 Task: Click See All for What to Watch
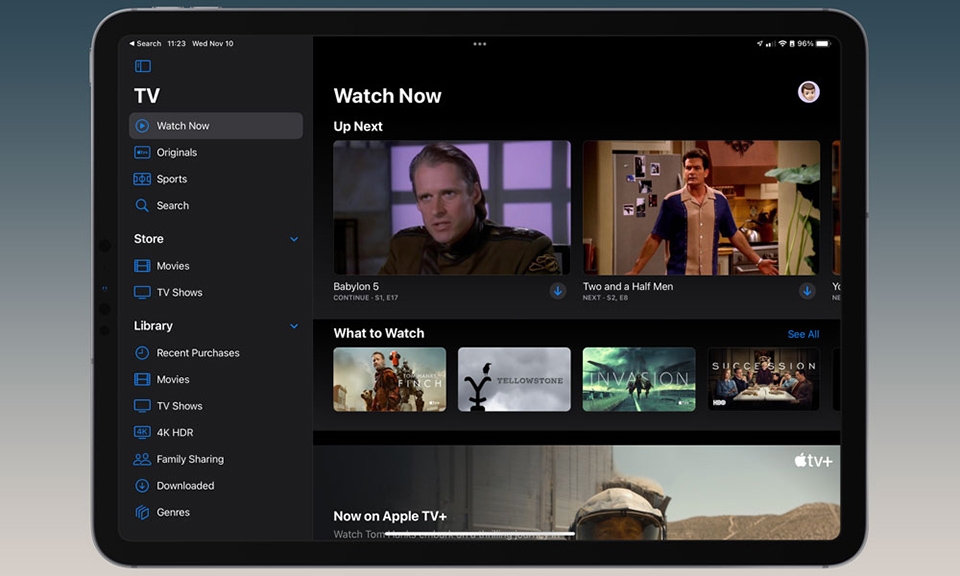click(x=803, y=334)
